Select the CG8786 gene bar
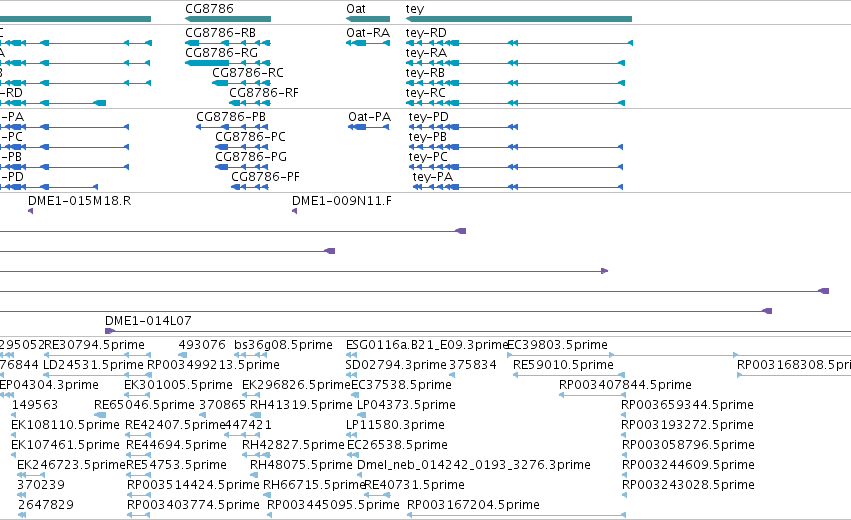The image size is (851, 520). (228, 19)
